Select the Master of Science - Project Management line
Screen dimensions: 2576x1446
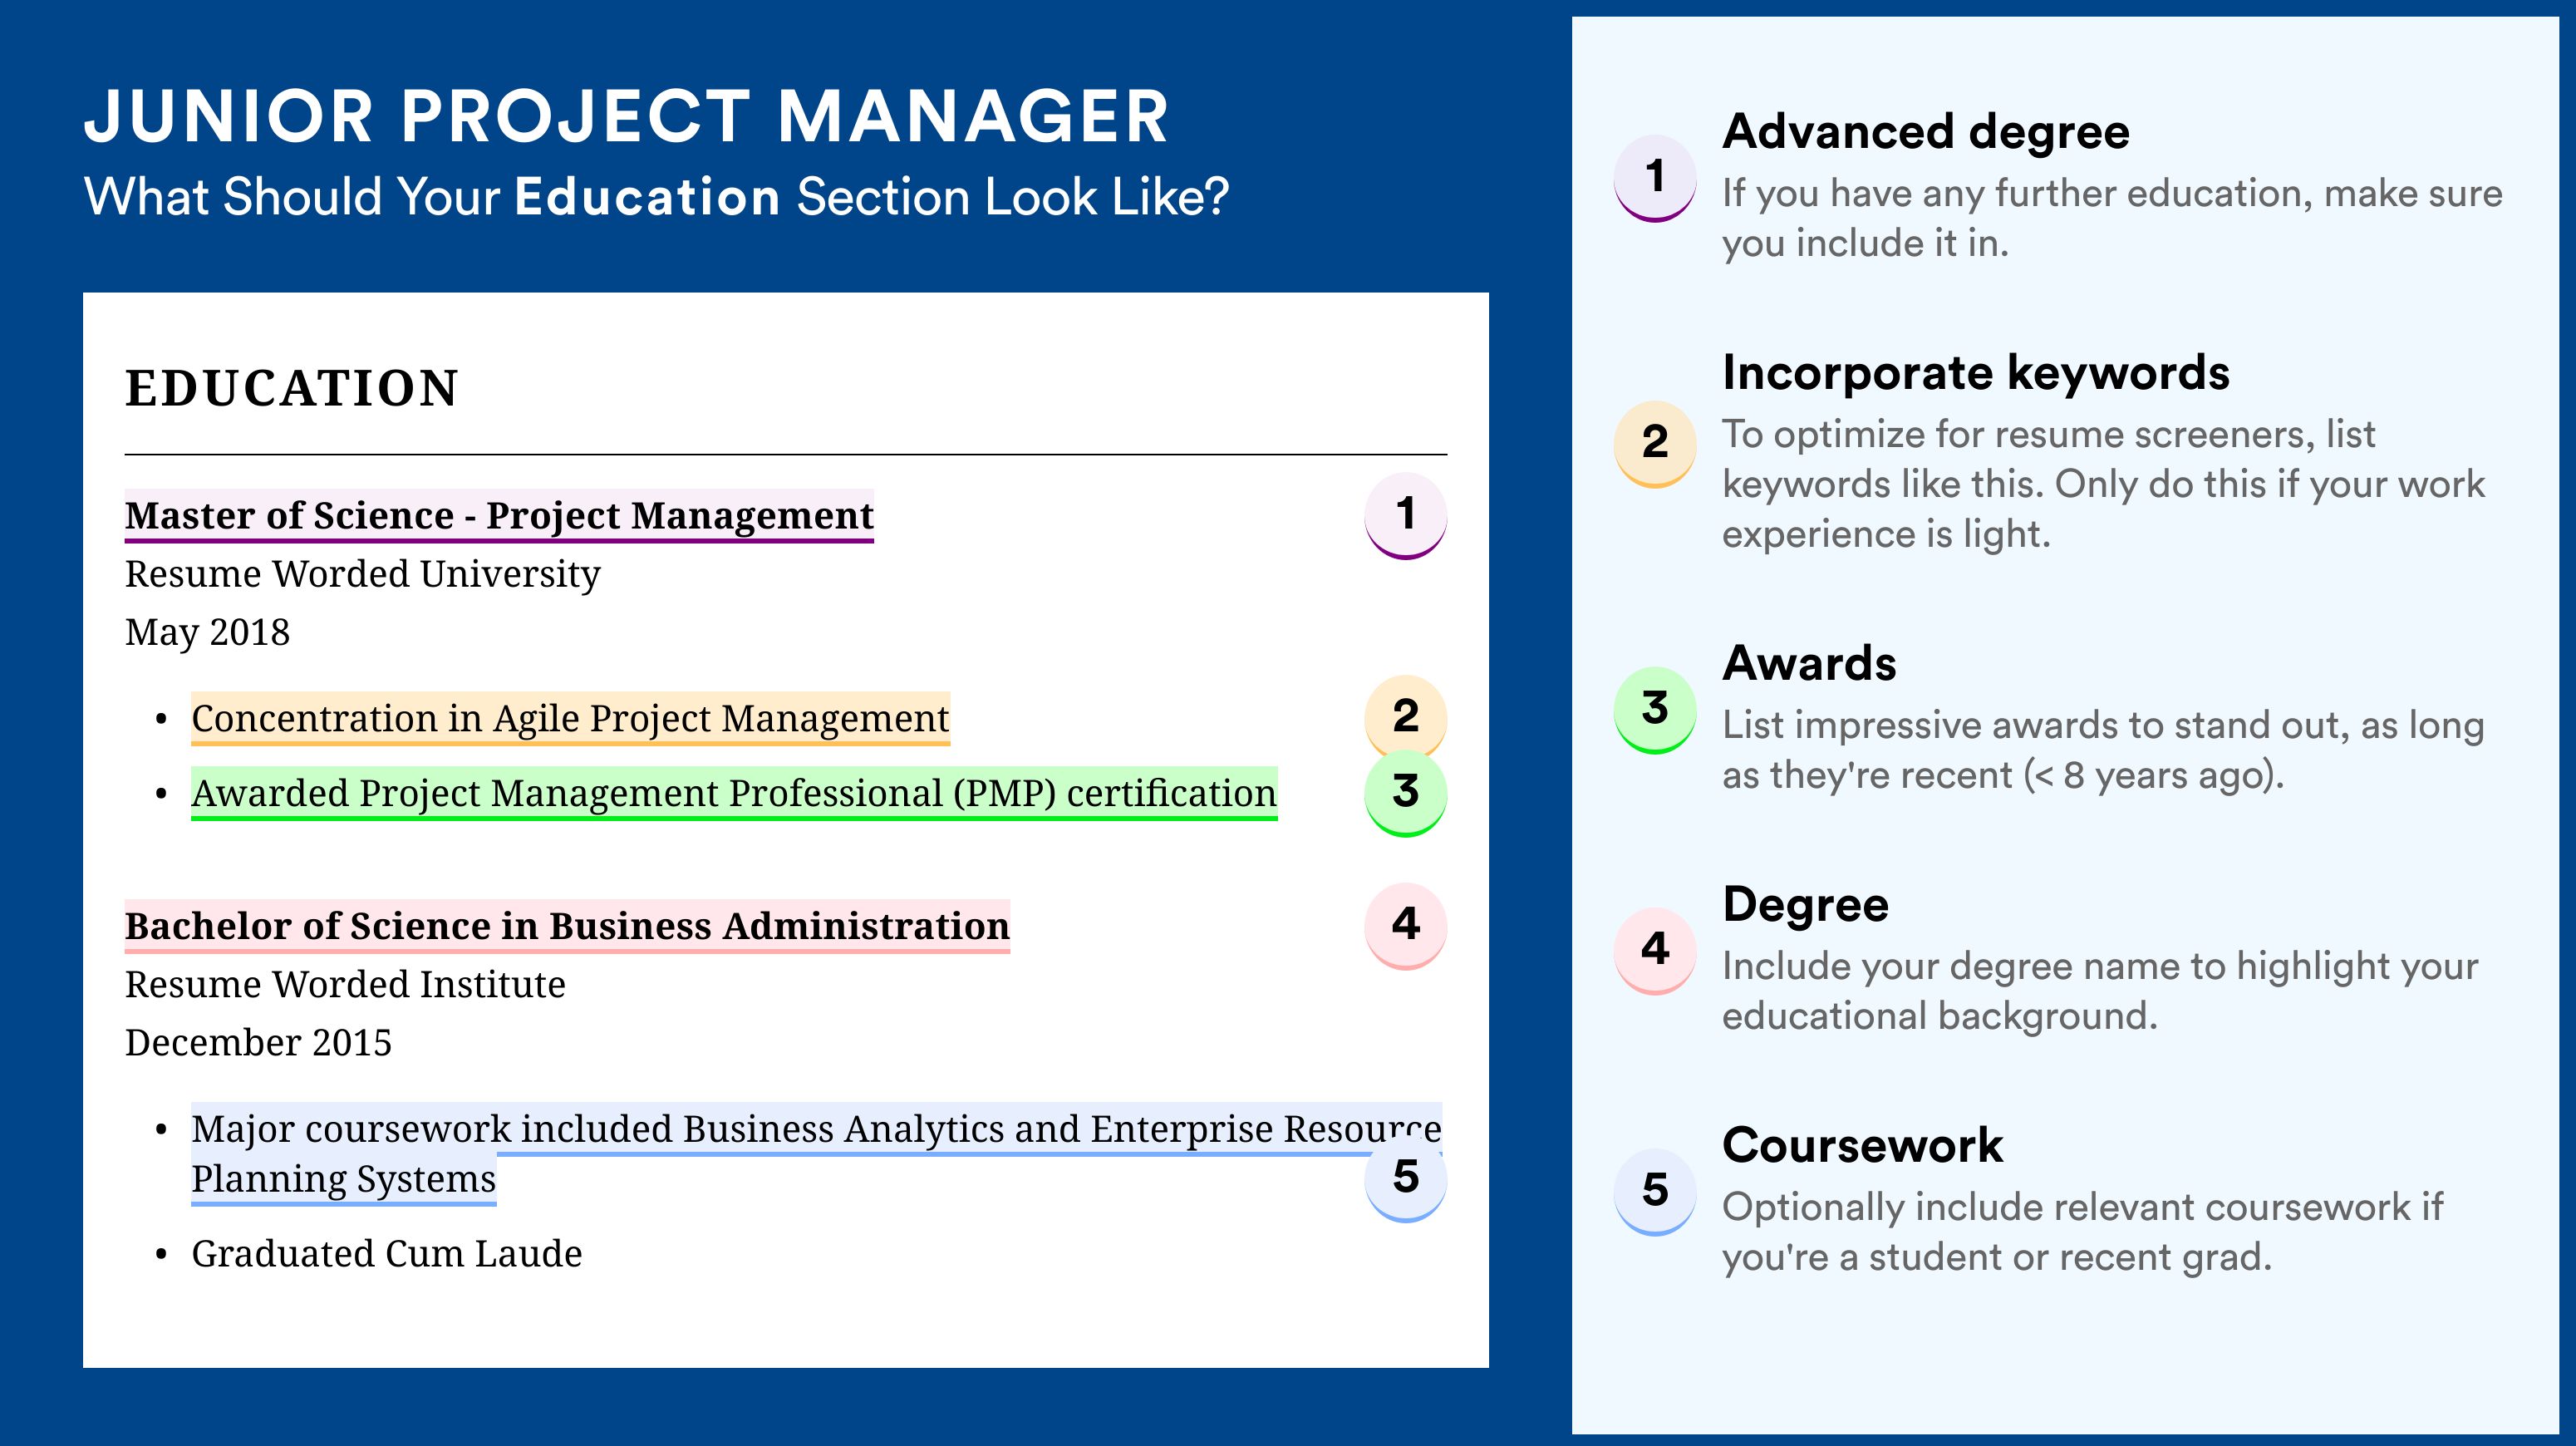499,516
